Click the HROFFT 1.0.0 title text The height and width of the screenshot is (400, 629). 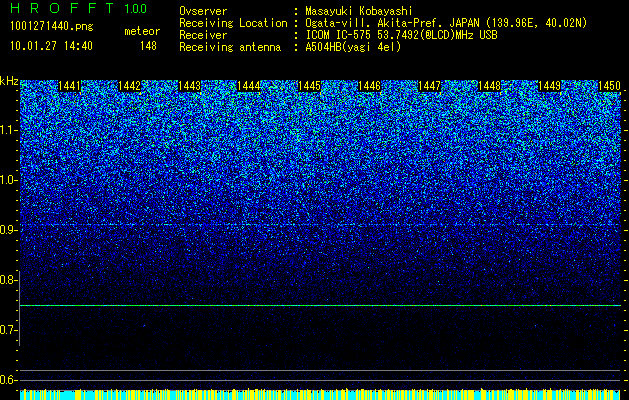[x=79, y=8]
